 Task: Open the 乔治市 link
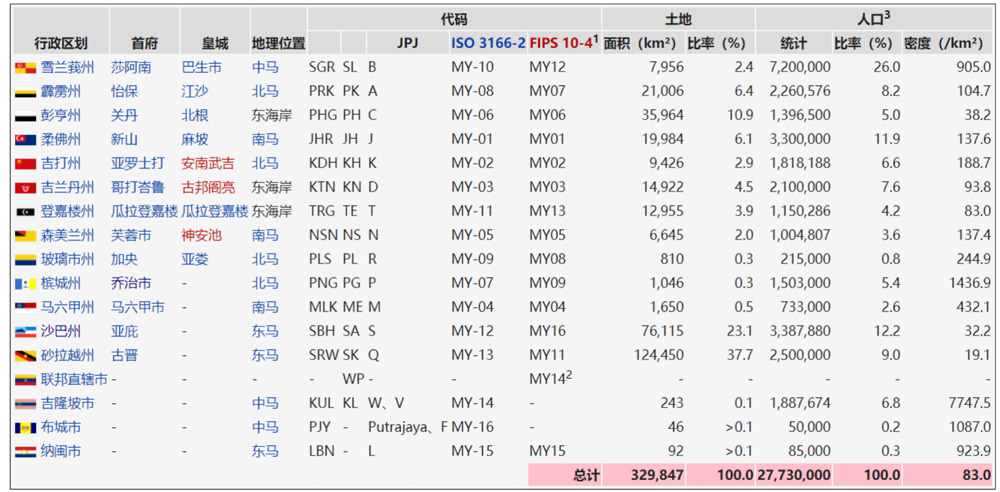tap(131, 283)
